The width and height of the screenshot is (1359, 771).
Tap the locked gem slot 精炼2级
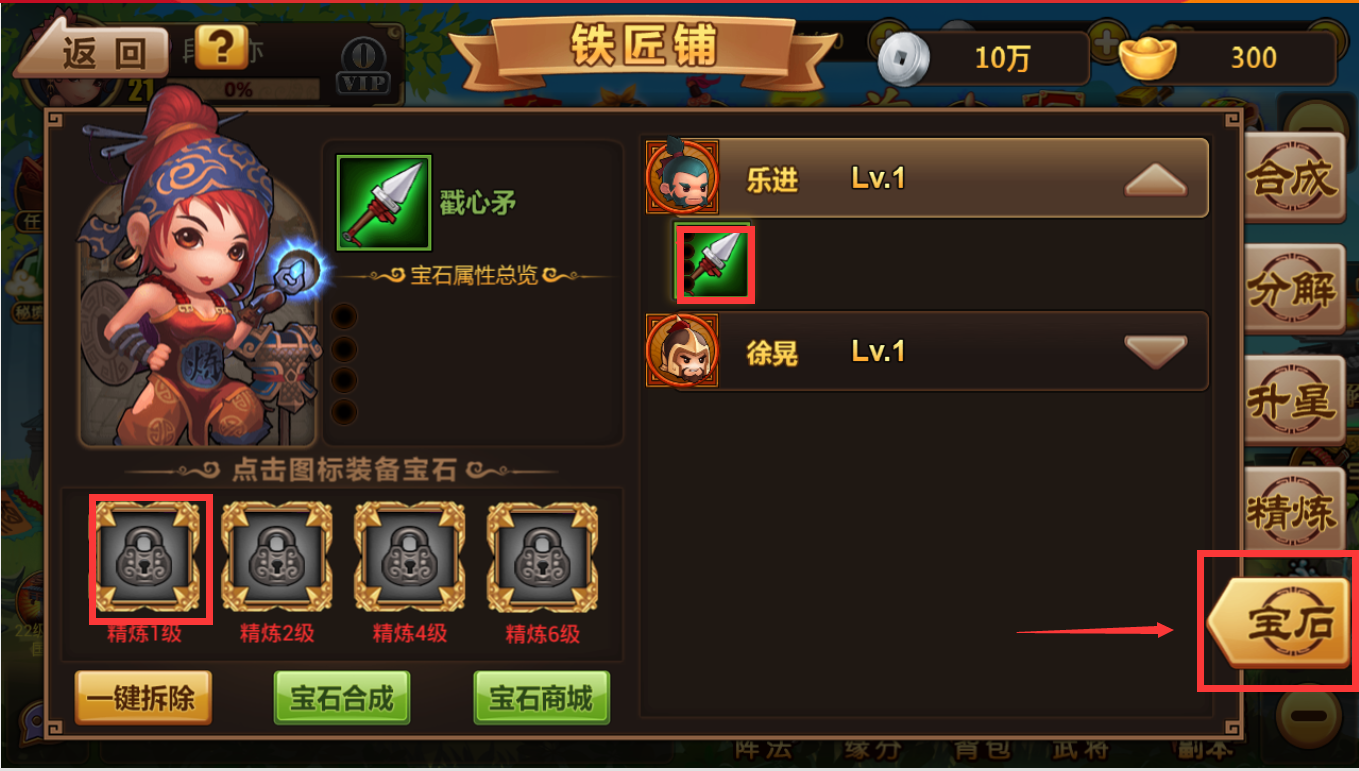pos(277,557)
